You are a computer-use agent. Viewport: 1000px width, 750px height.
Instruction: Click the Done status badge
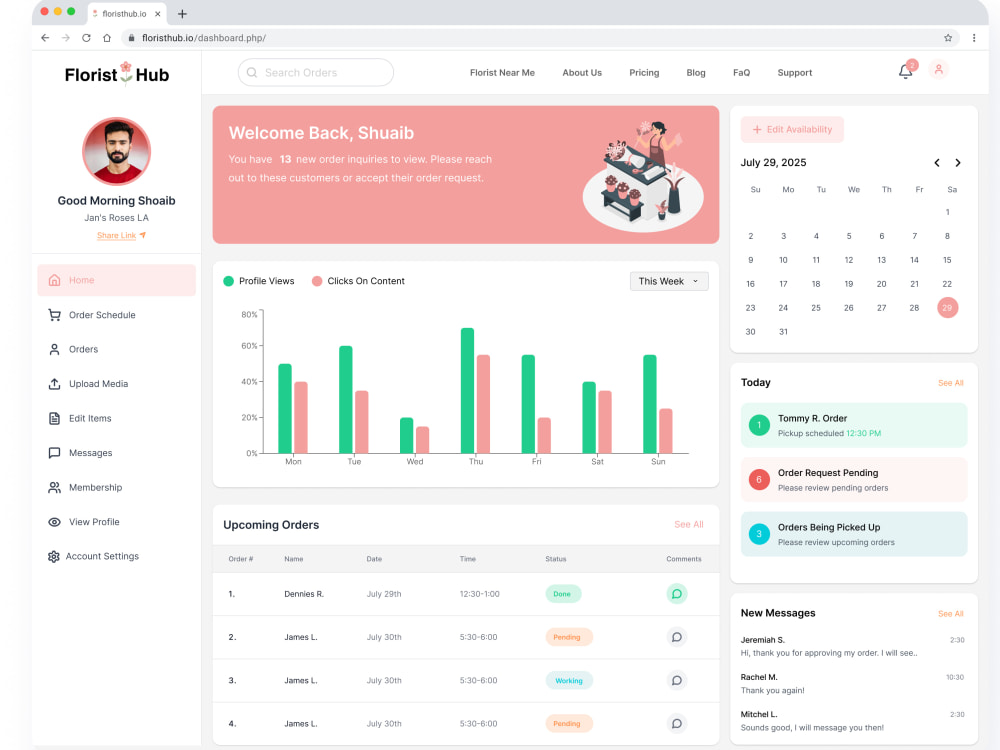pos(562,594)
